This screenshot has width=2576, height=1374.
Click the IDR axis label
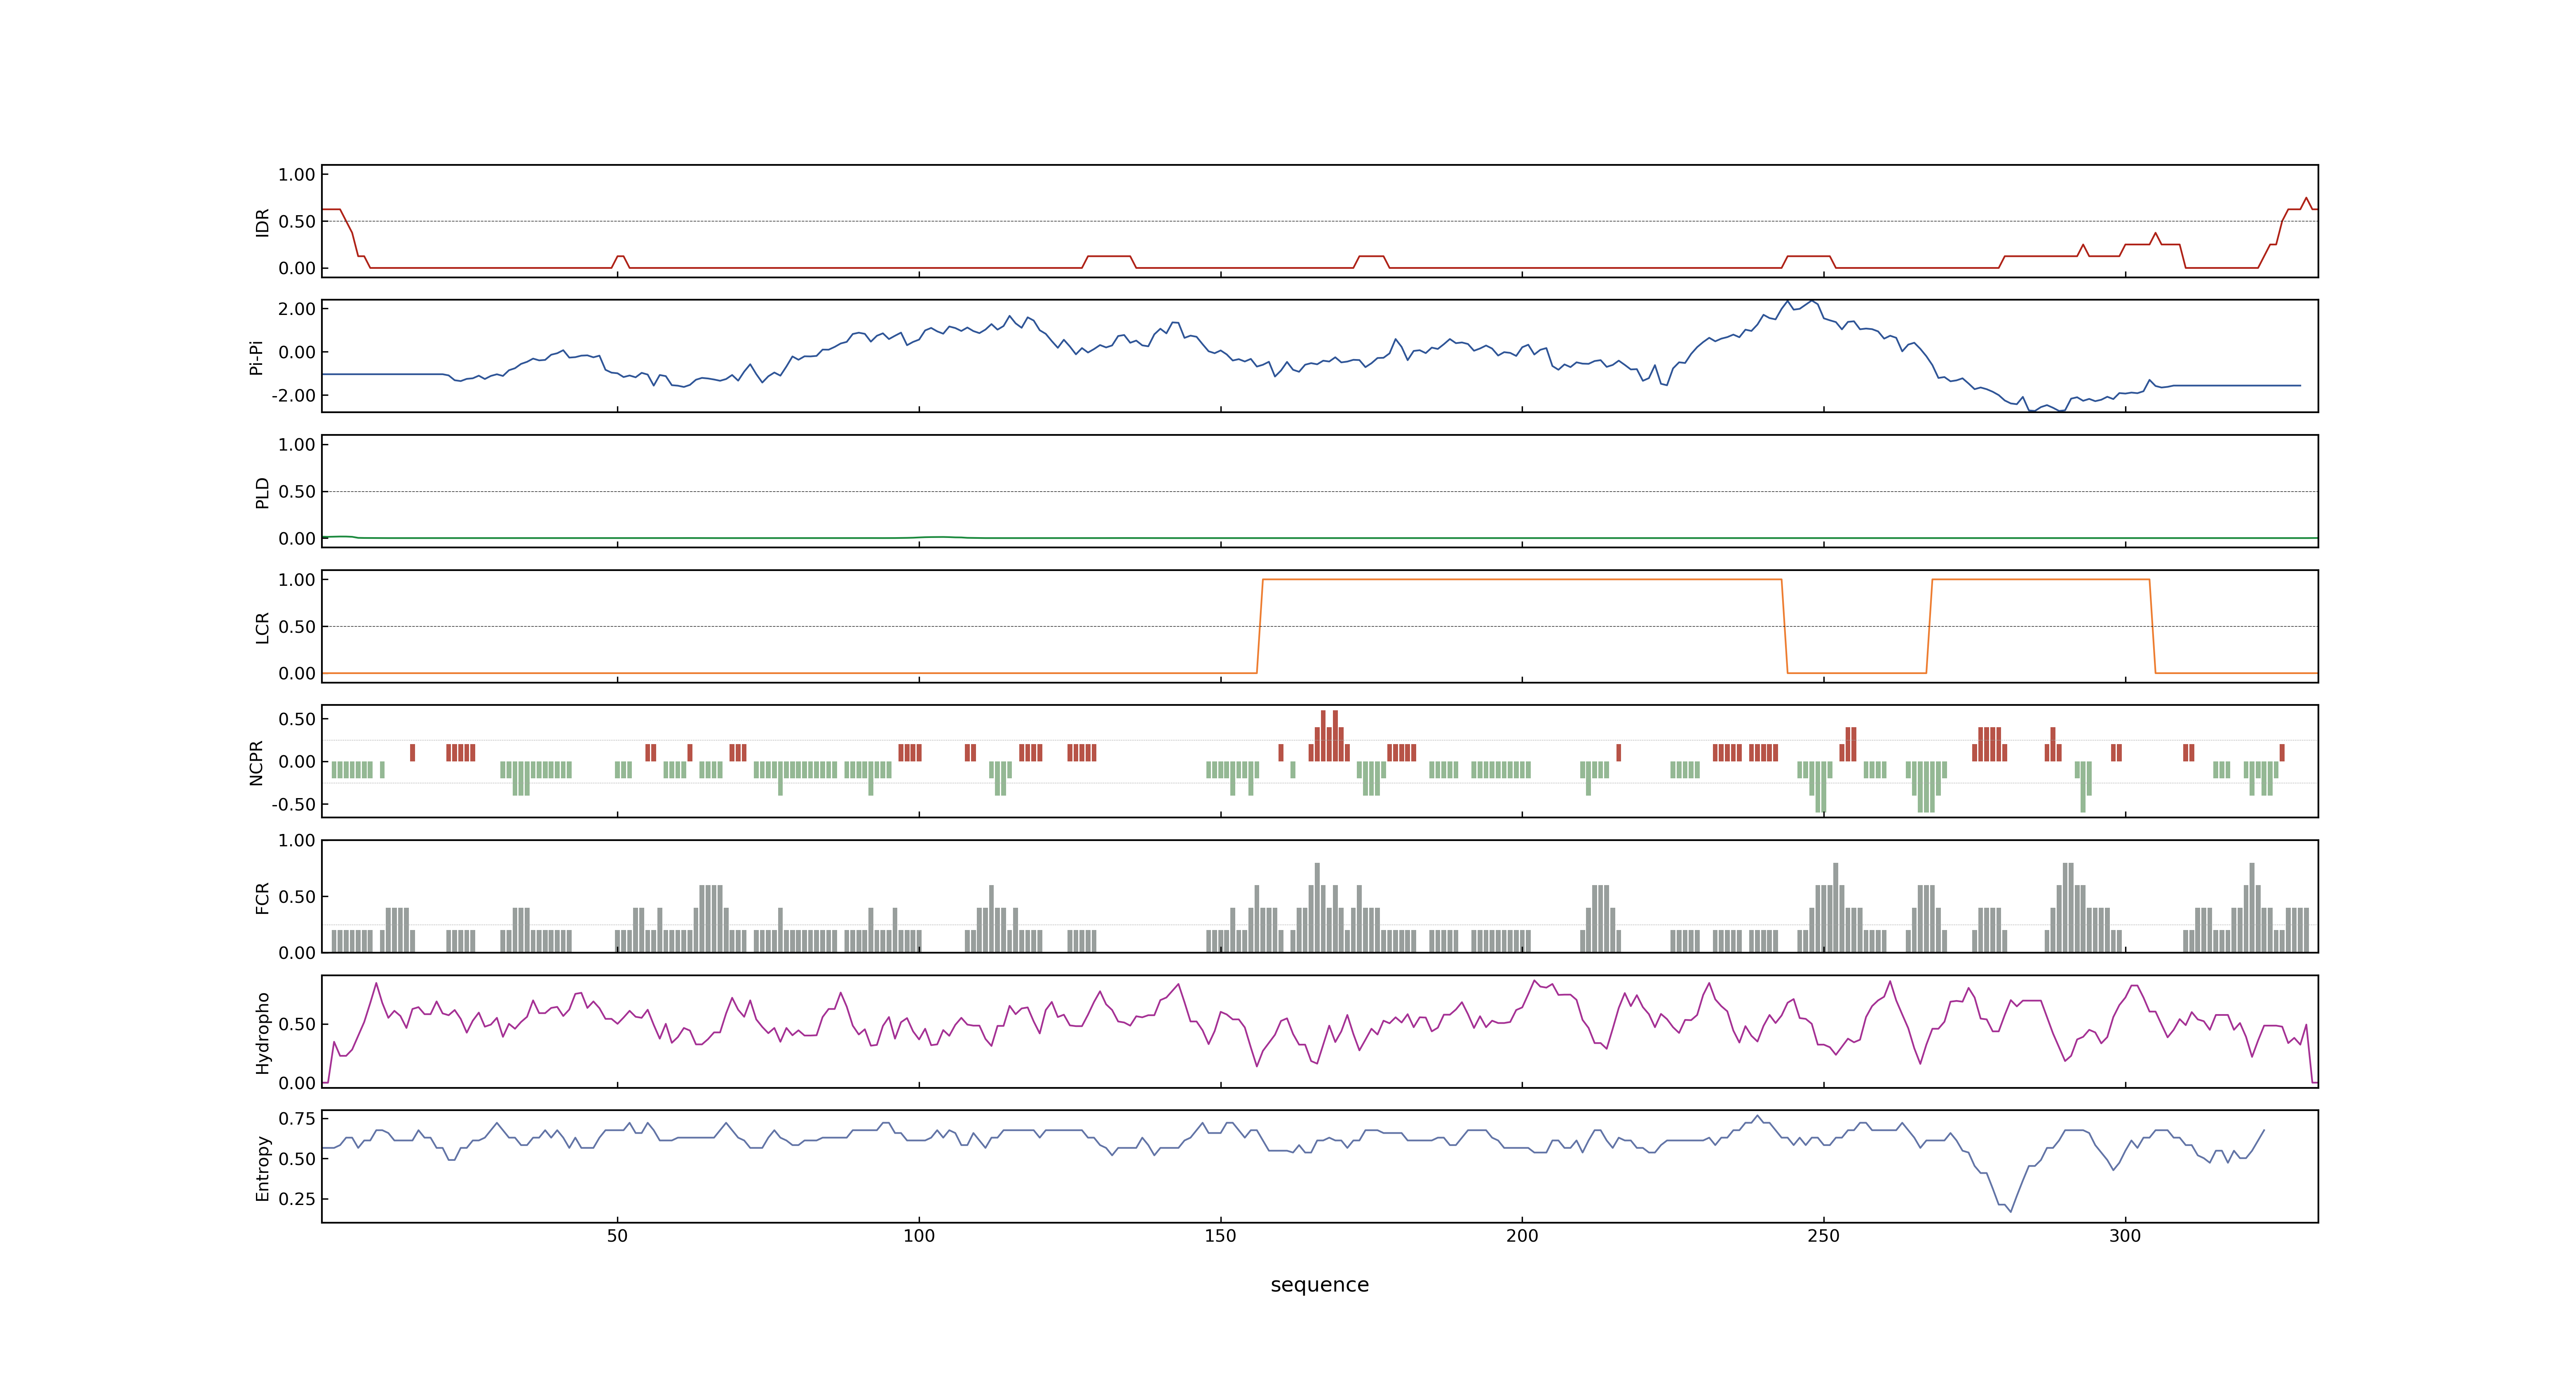263,222
